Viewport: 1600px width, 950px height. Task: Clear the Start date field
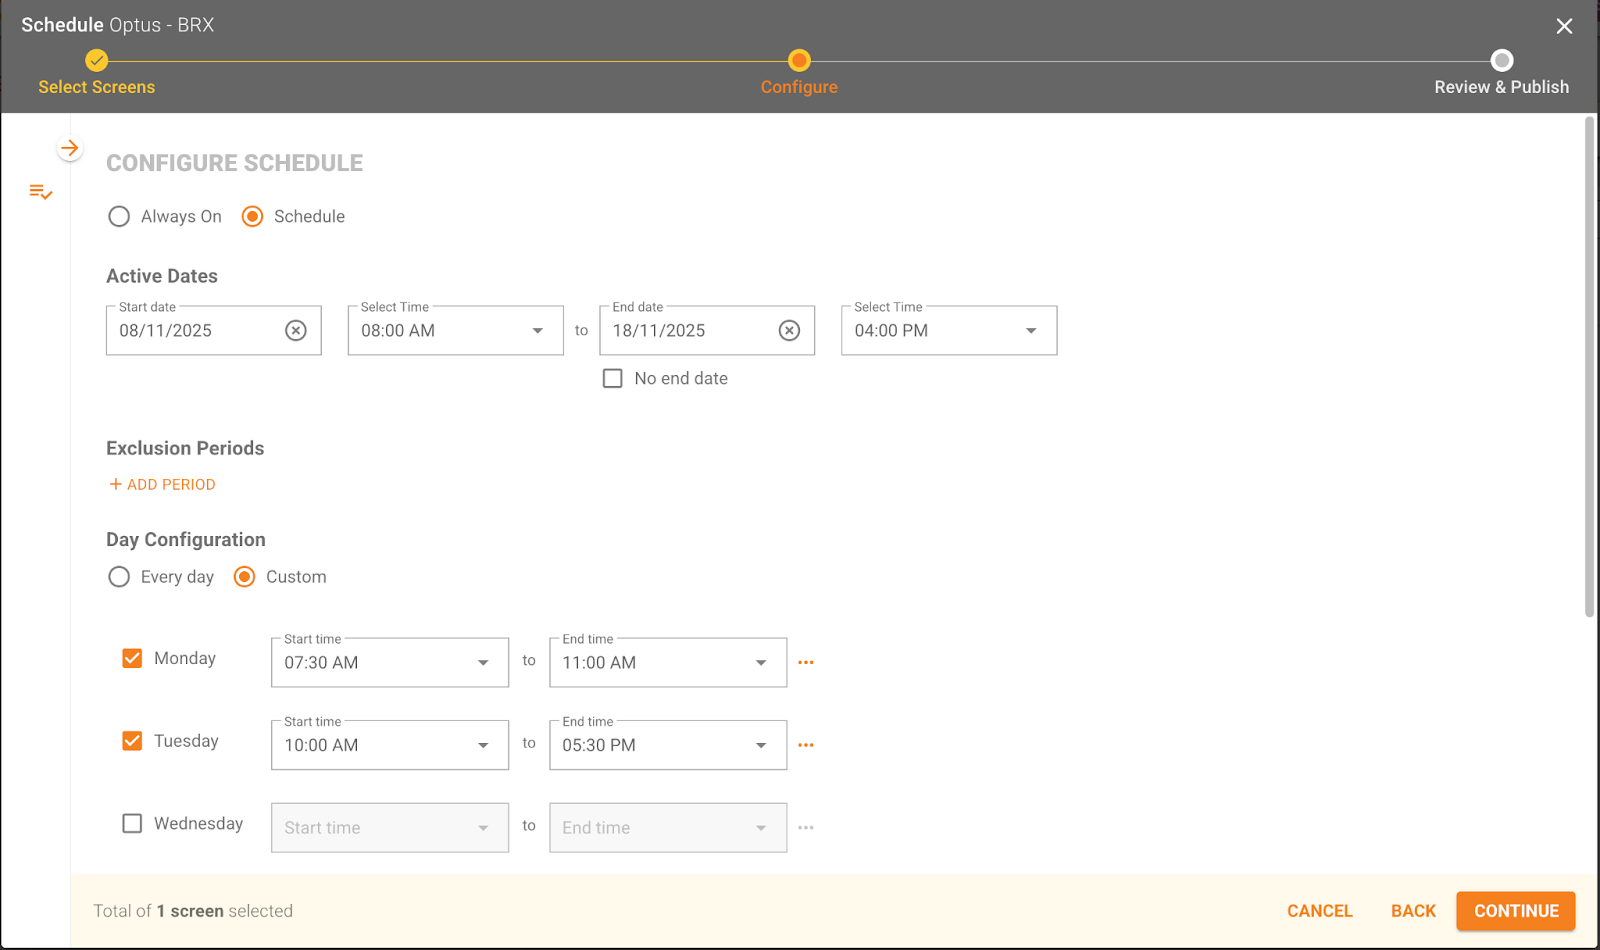click(x=296, y=331)
